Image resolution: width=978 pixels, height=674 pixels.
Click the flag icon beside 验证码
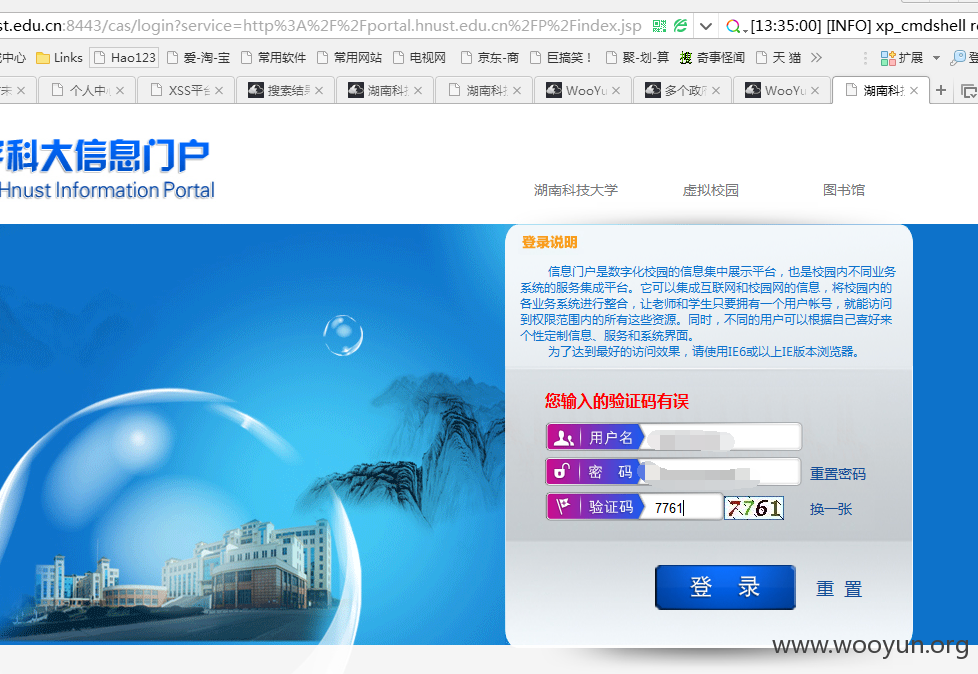click(x=563, y=506)
